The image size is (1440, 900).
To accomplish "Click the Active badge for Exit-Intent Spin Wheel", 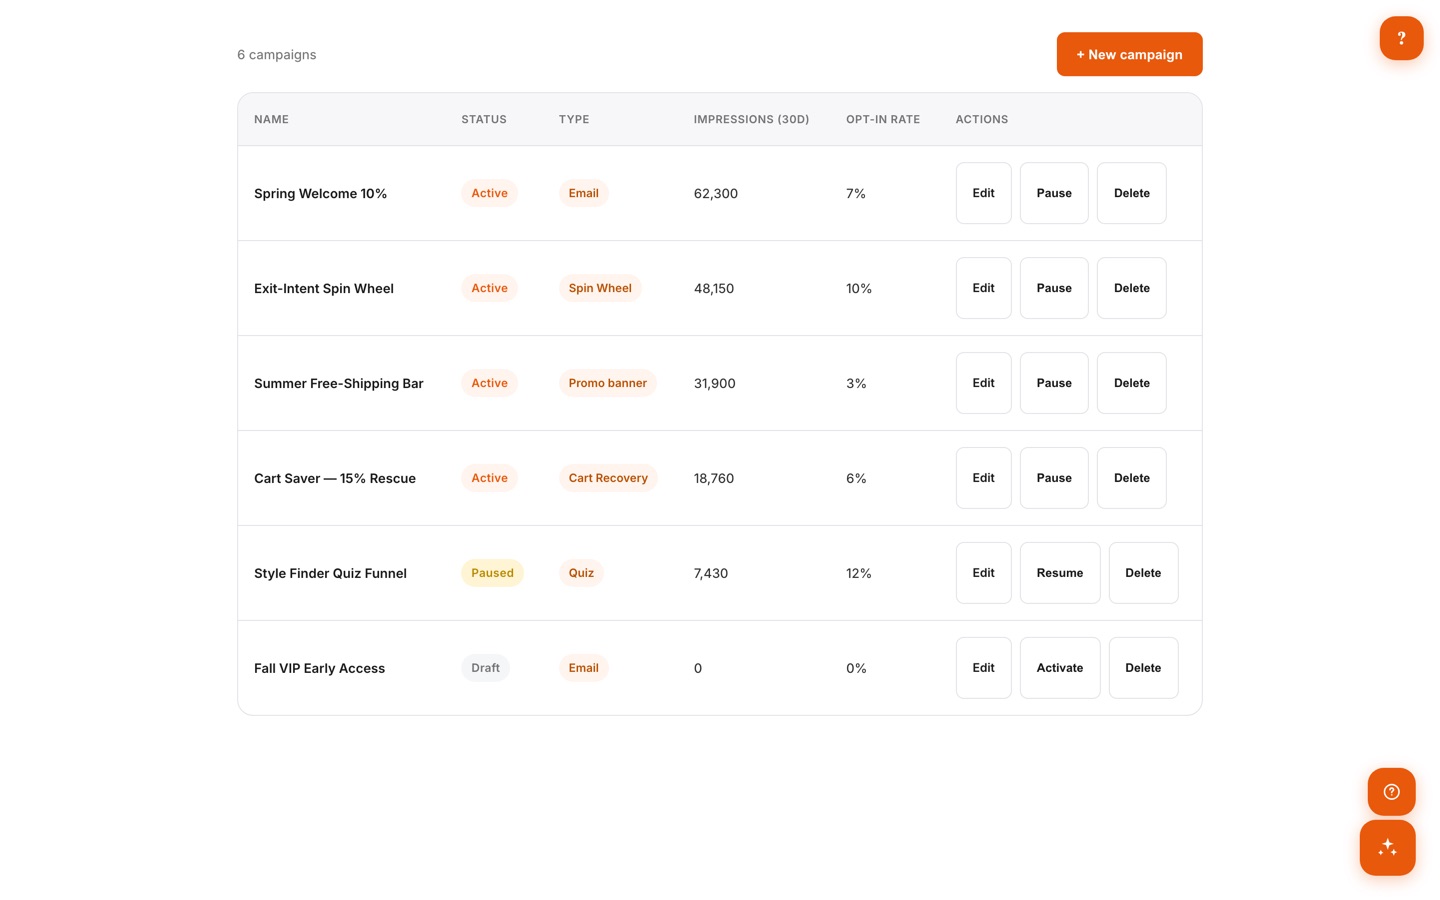I will click(489, 288).
